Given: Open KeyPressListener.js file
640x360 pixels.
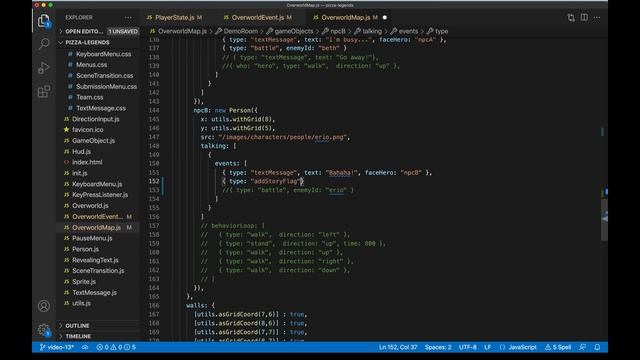Looking at the screenshot, I should click(100, 195).
